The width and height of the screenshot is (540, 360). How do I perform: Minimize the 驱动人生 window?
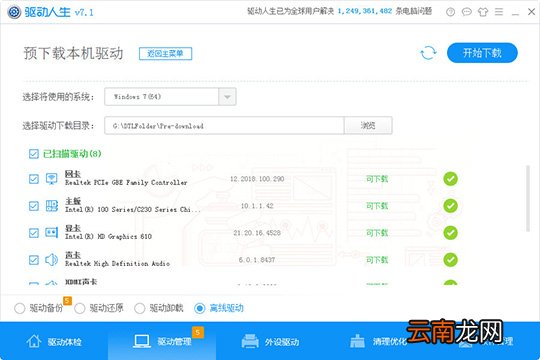pyautogui.click(x=515, y=13)
